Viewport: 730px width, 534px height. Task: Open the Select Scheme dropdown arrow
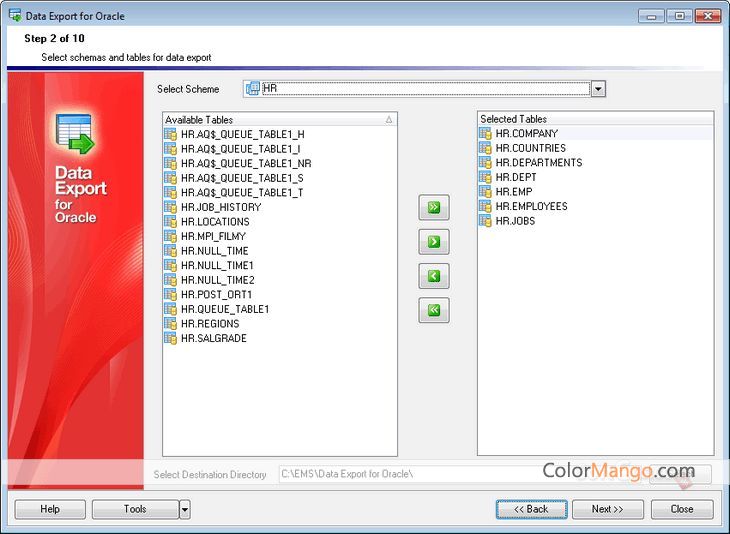coord(598,88)
